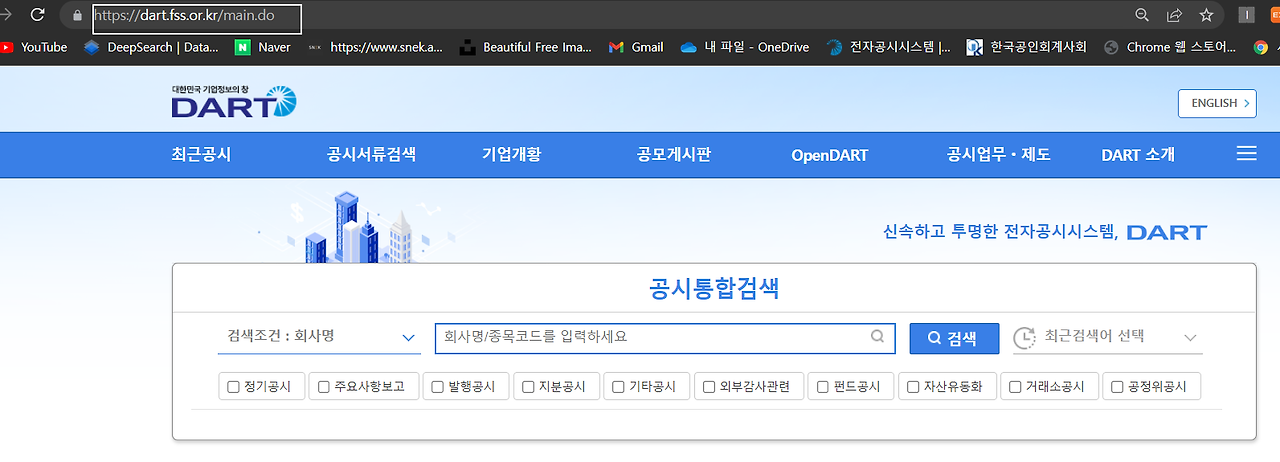Click the DART logo

(234, 102)
